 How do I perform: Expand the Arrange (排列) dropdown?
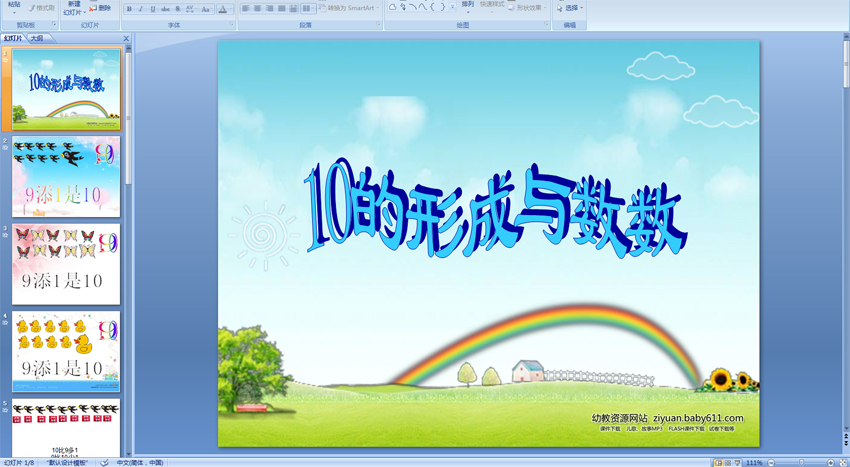467,7
